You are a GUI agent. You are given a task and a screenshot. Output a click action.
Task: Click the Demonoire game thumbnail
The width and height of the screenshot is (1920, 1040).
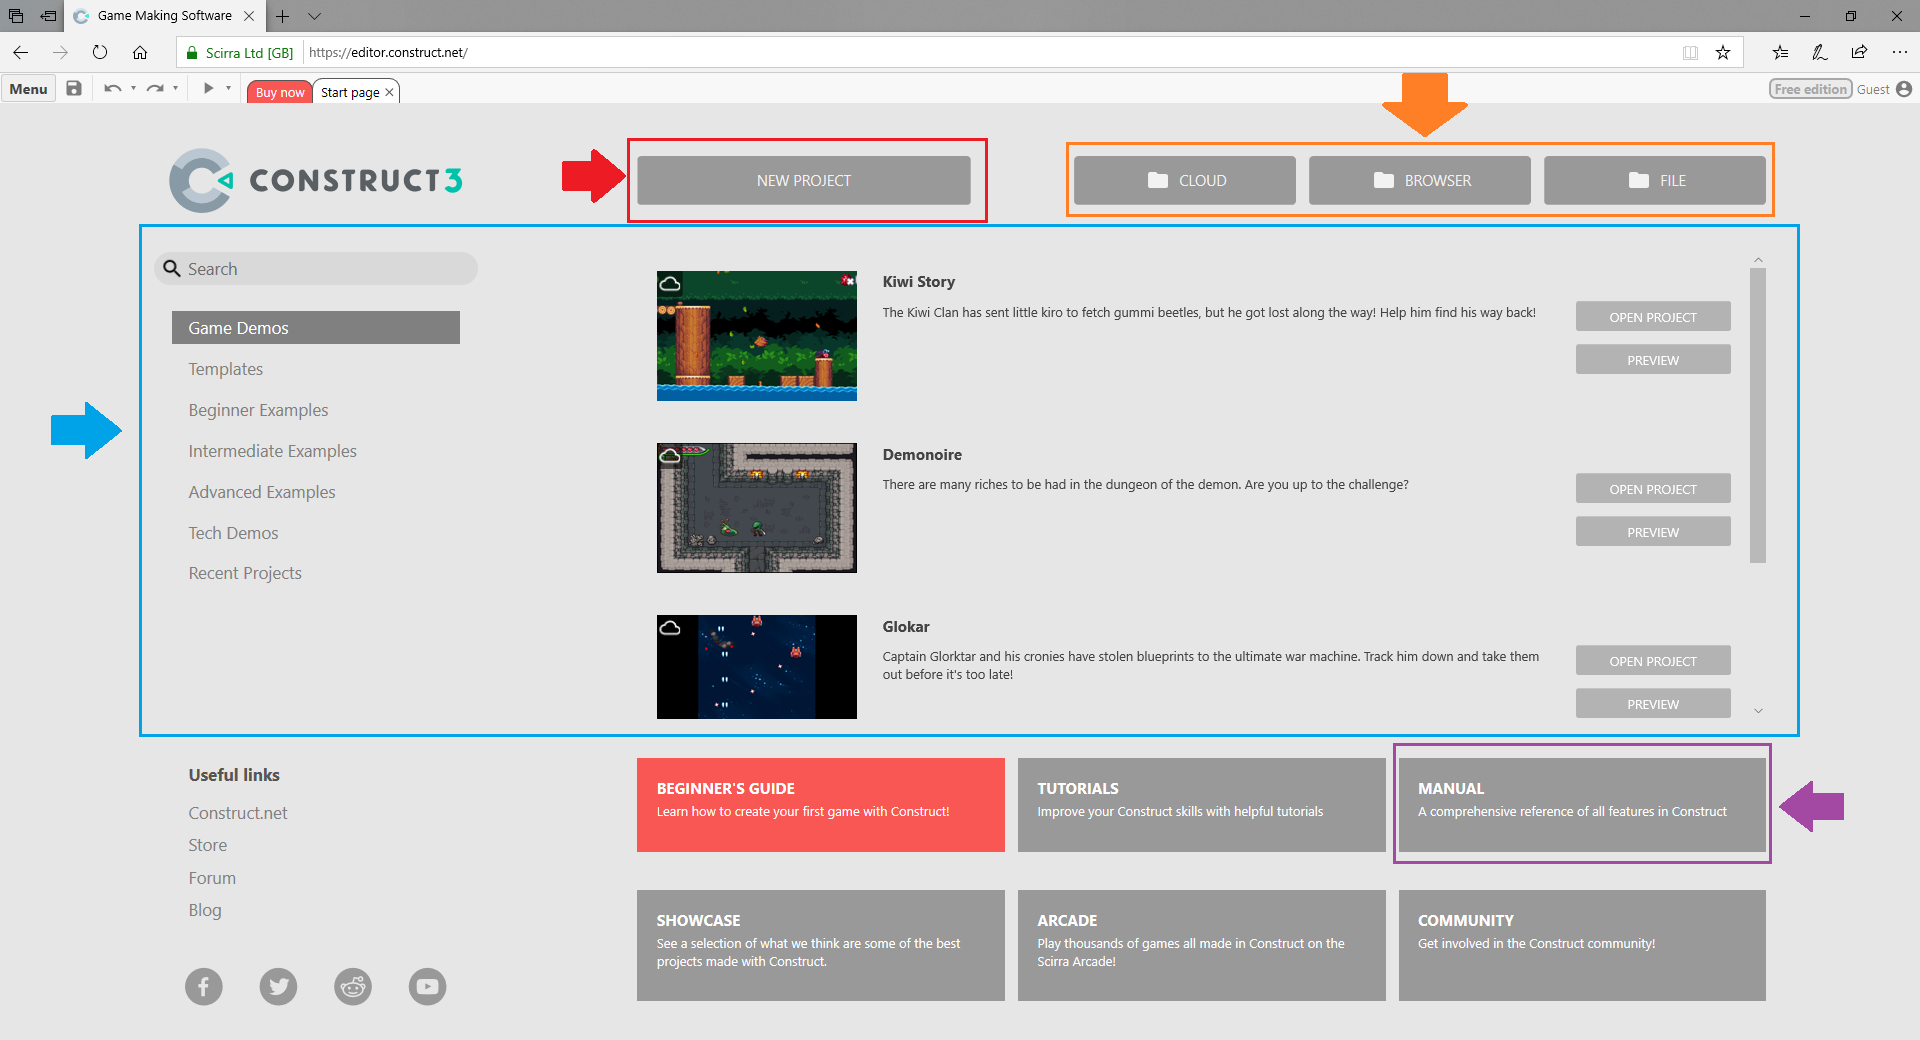click(756, 508)
